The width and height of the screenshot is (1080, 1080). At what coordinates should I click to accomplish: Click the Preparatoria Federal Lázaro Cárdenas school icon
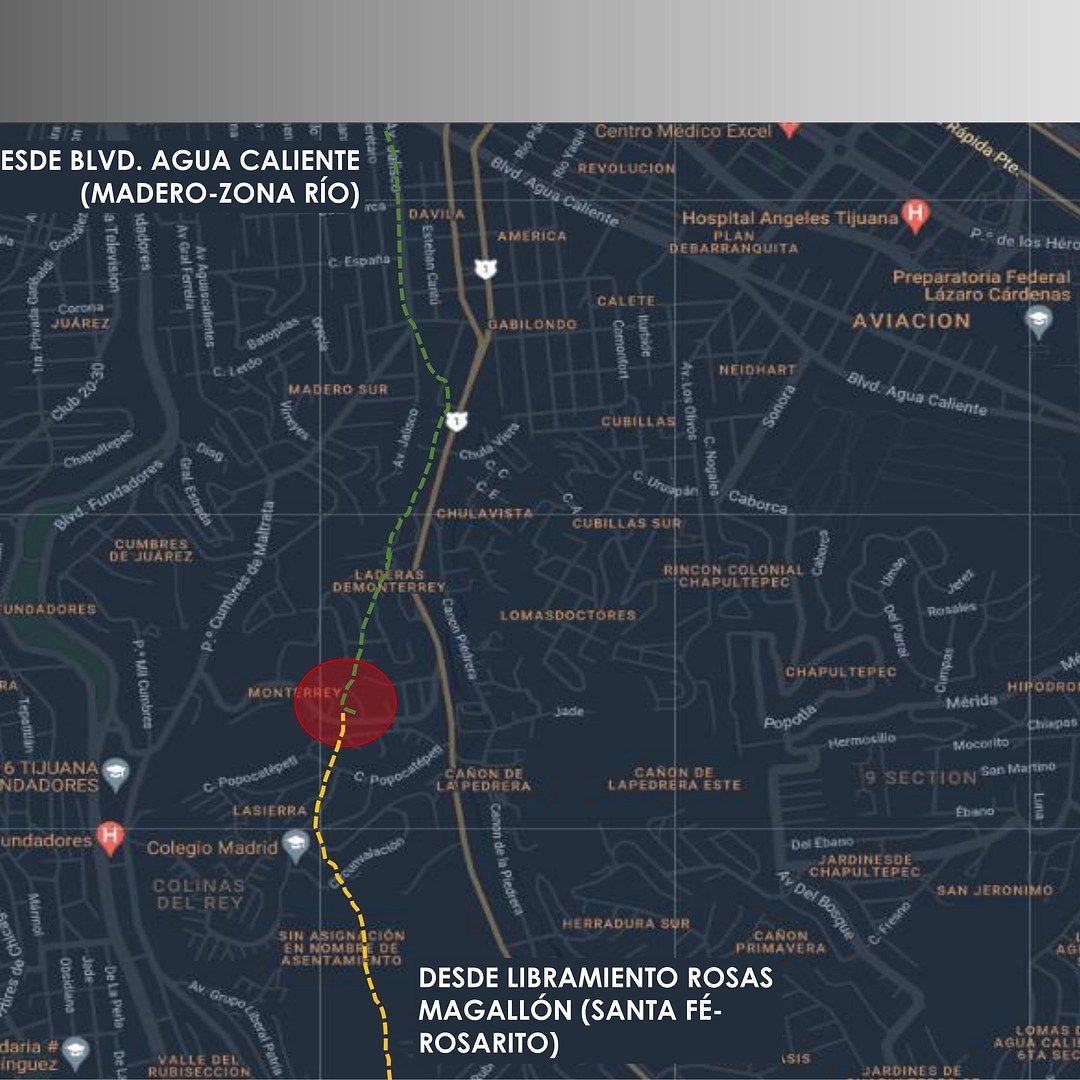pos(1039,320)
